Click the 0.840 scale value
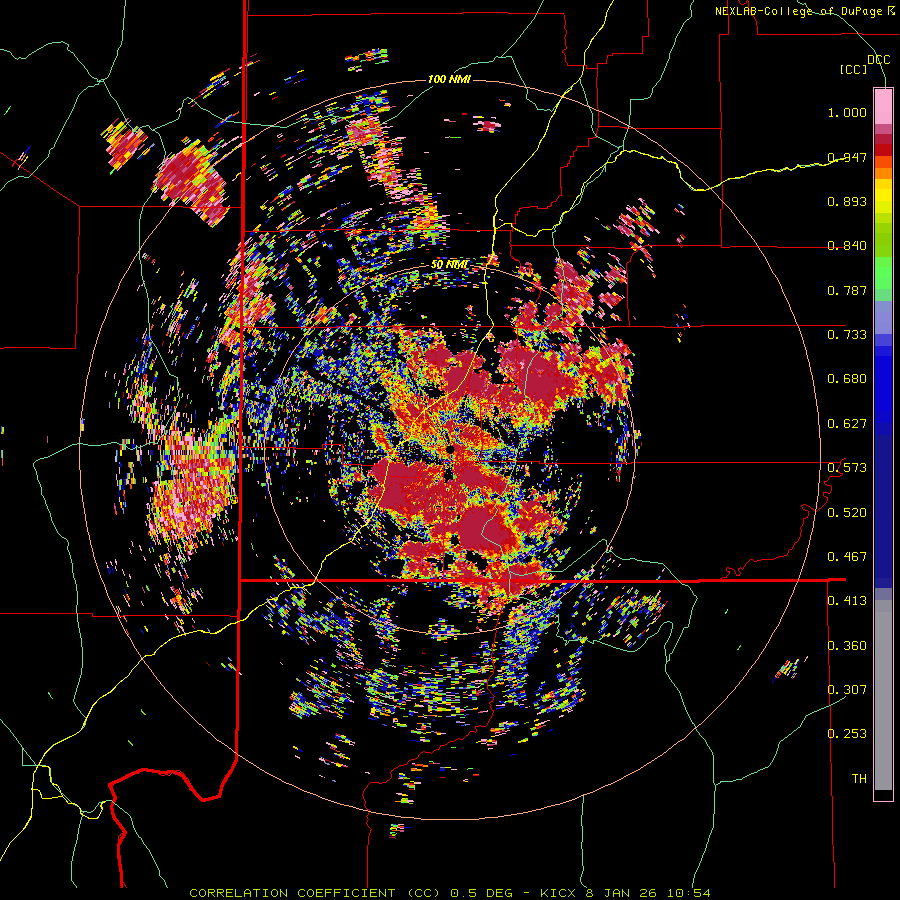This screenshot has width=900, height=900. point(847,246)
